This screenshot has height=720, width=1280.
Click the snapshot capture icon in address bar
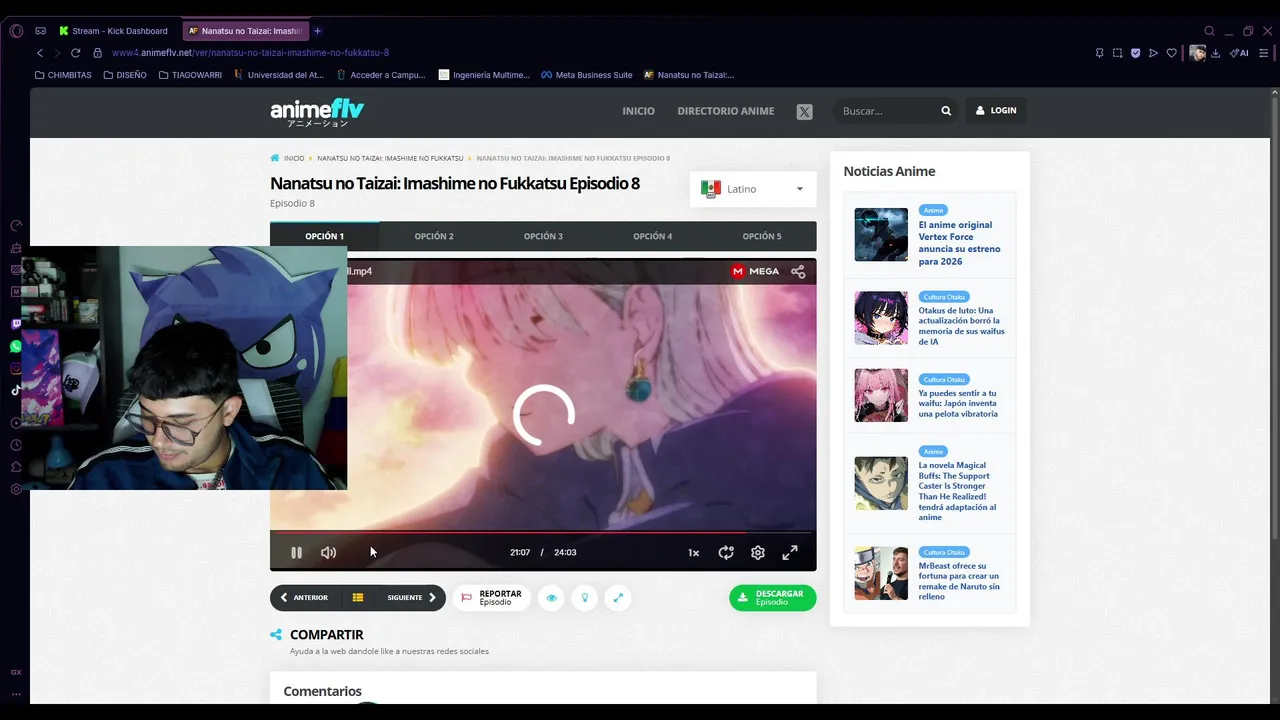(x=1117, y=53)
